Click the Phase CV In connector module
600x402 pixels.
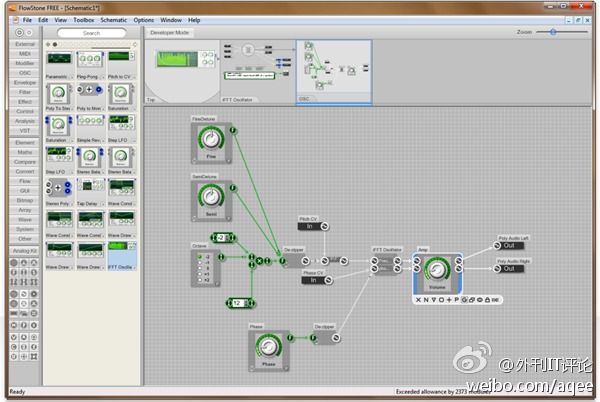click(317, 280)
